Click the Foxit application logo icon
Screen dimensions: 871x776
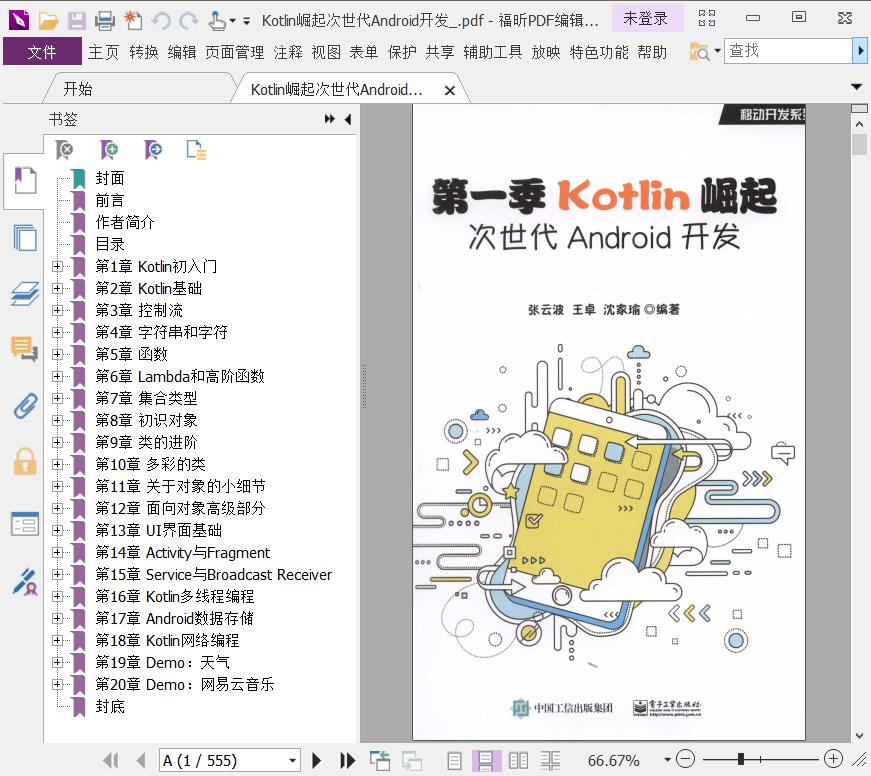19,20
